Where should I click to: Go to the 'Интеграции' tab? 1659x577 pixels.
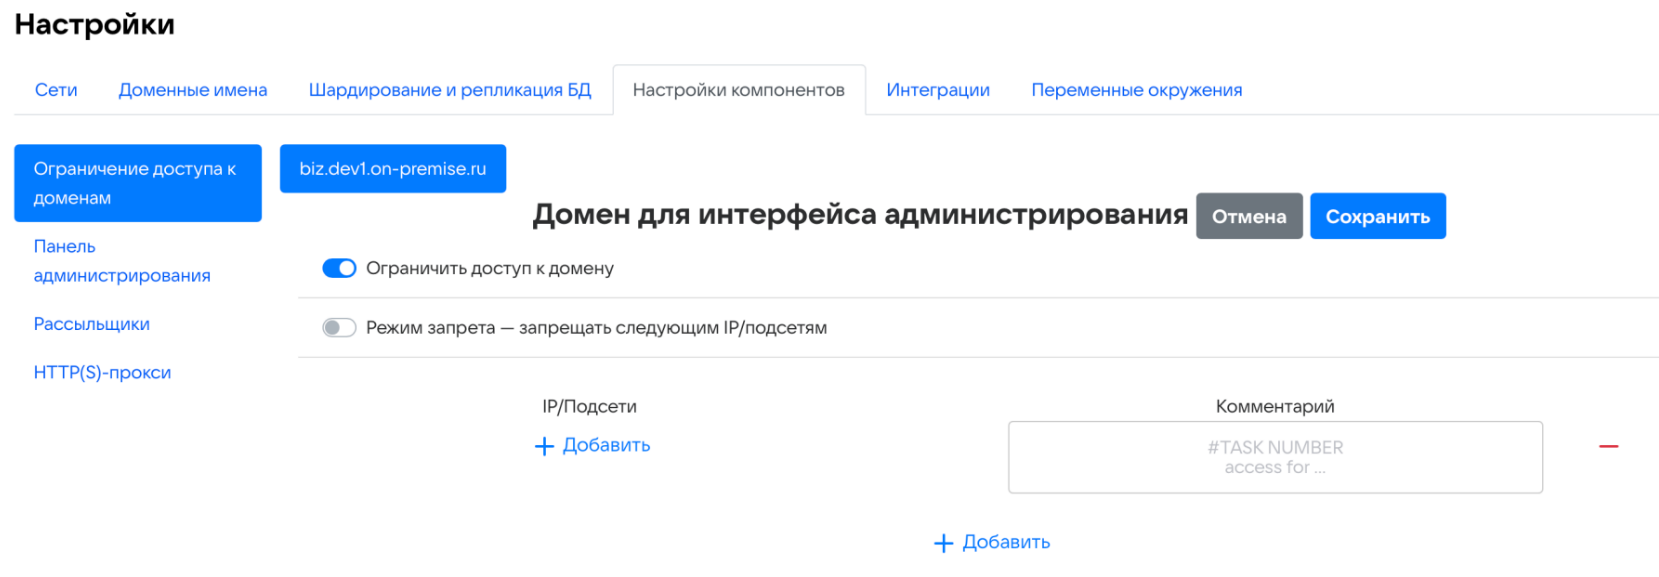(x=937, y=90)
